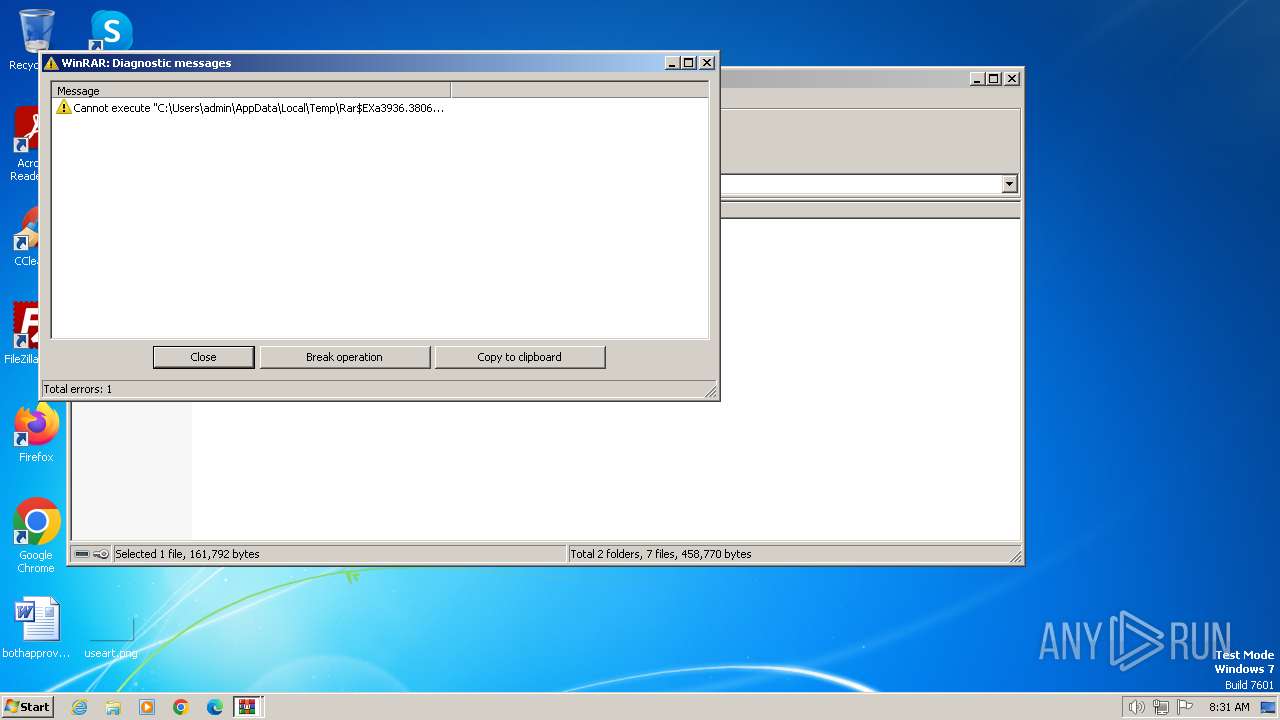
Task: Click the Show desktop button on the taskbar
Action: pos(1269,707)
